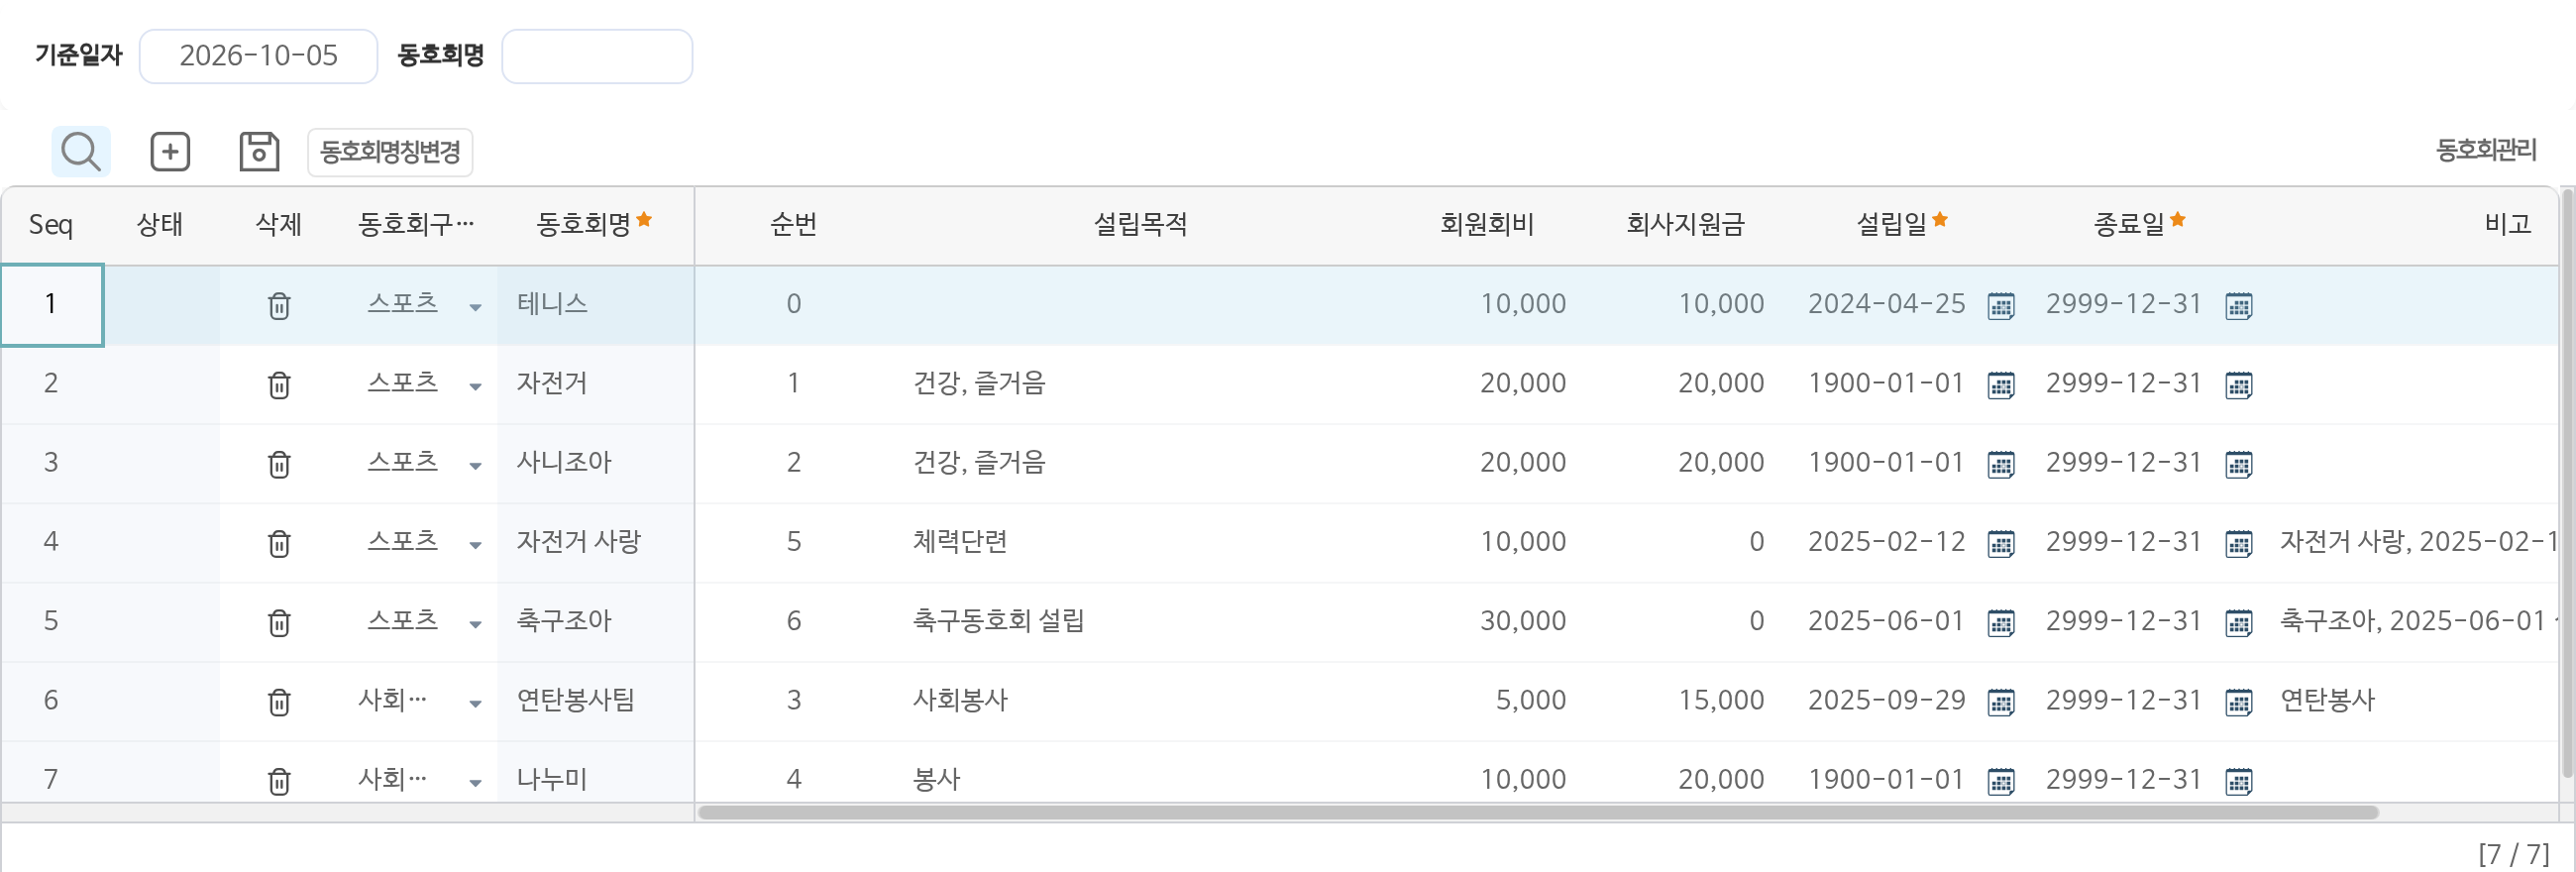
Task: Delete the 축구조아 row via trash icon
Action: pos(279,622)
